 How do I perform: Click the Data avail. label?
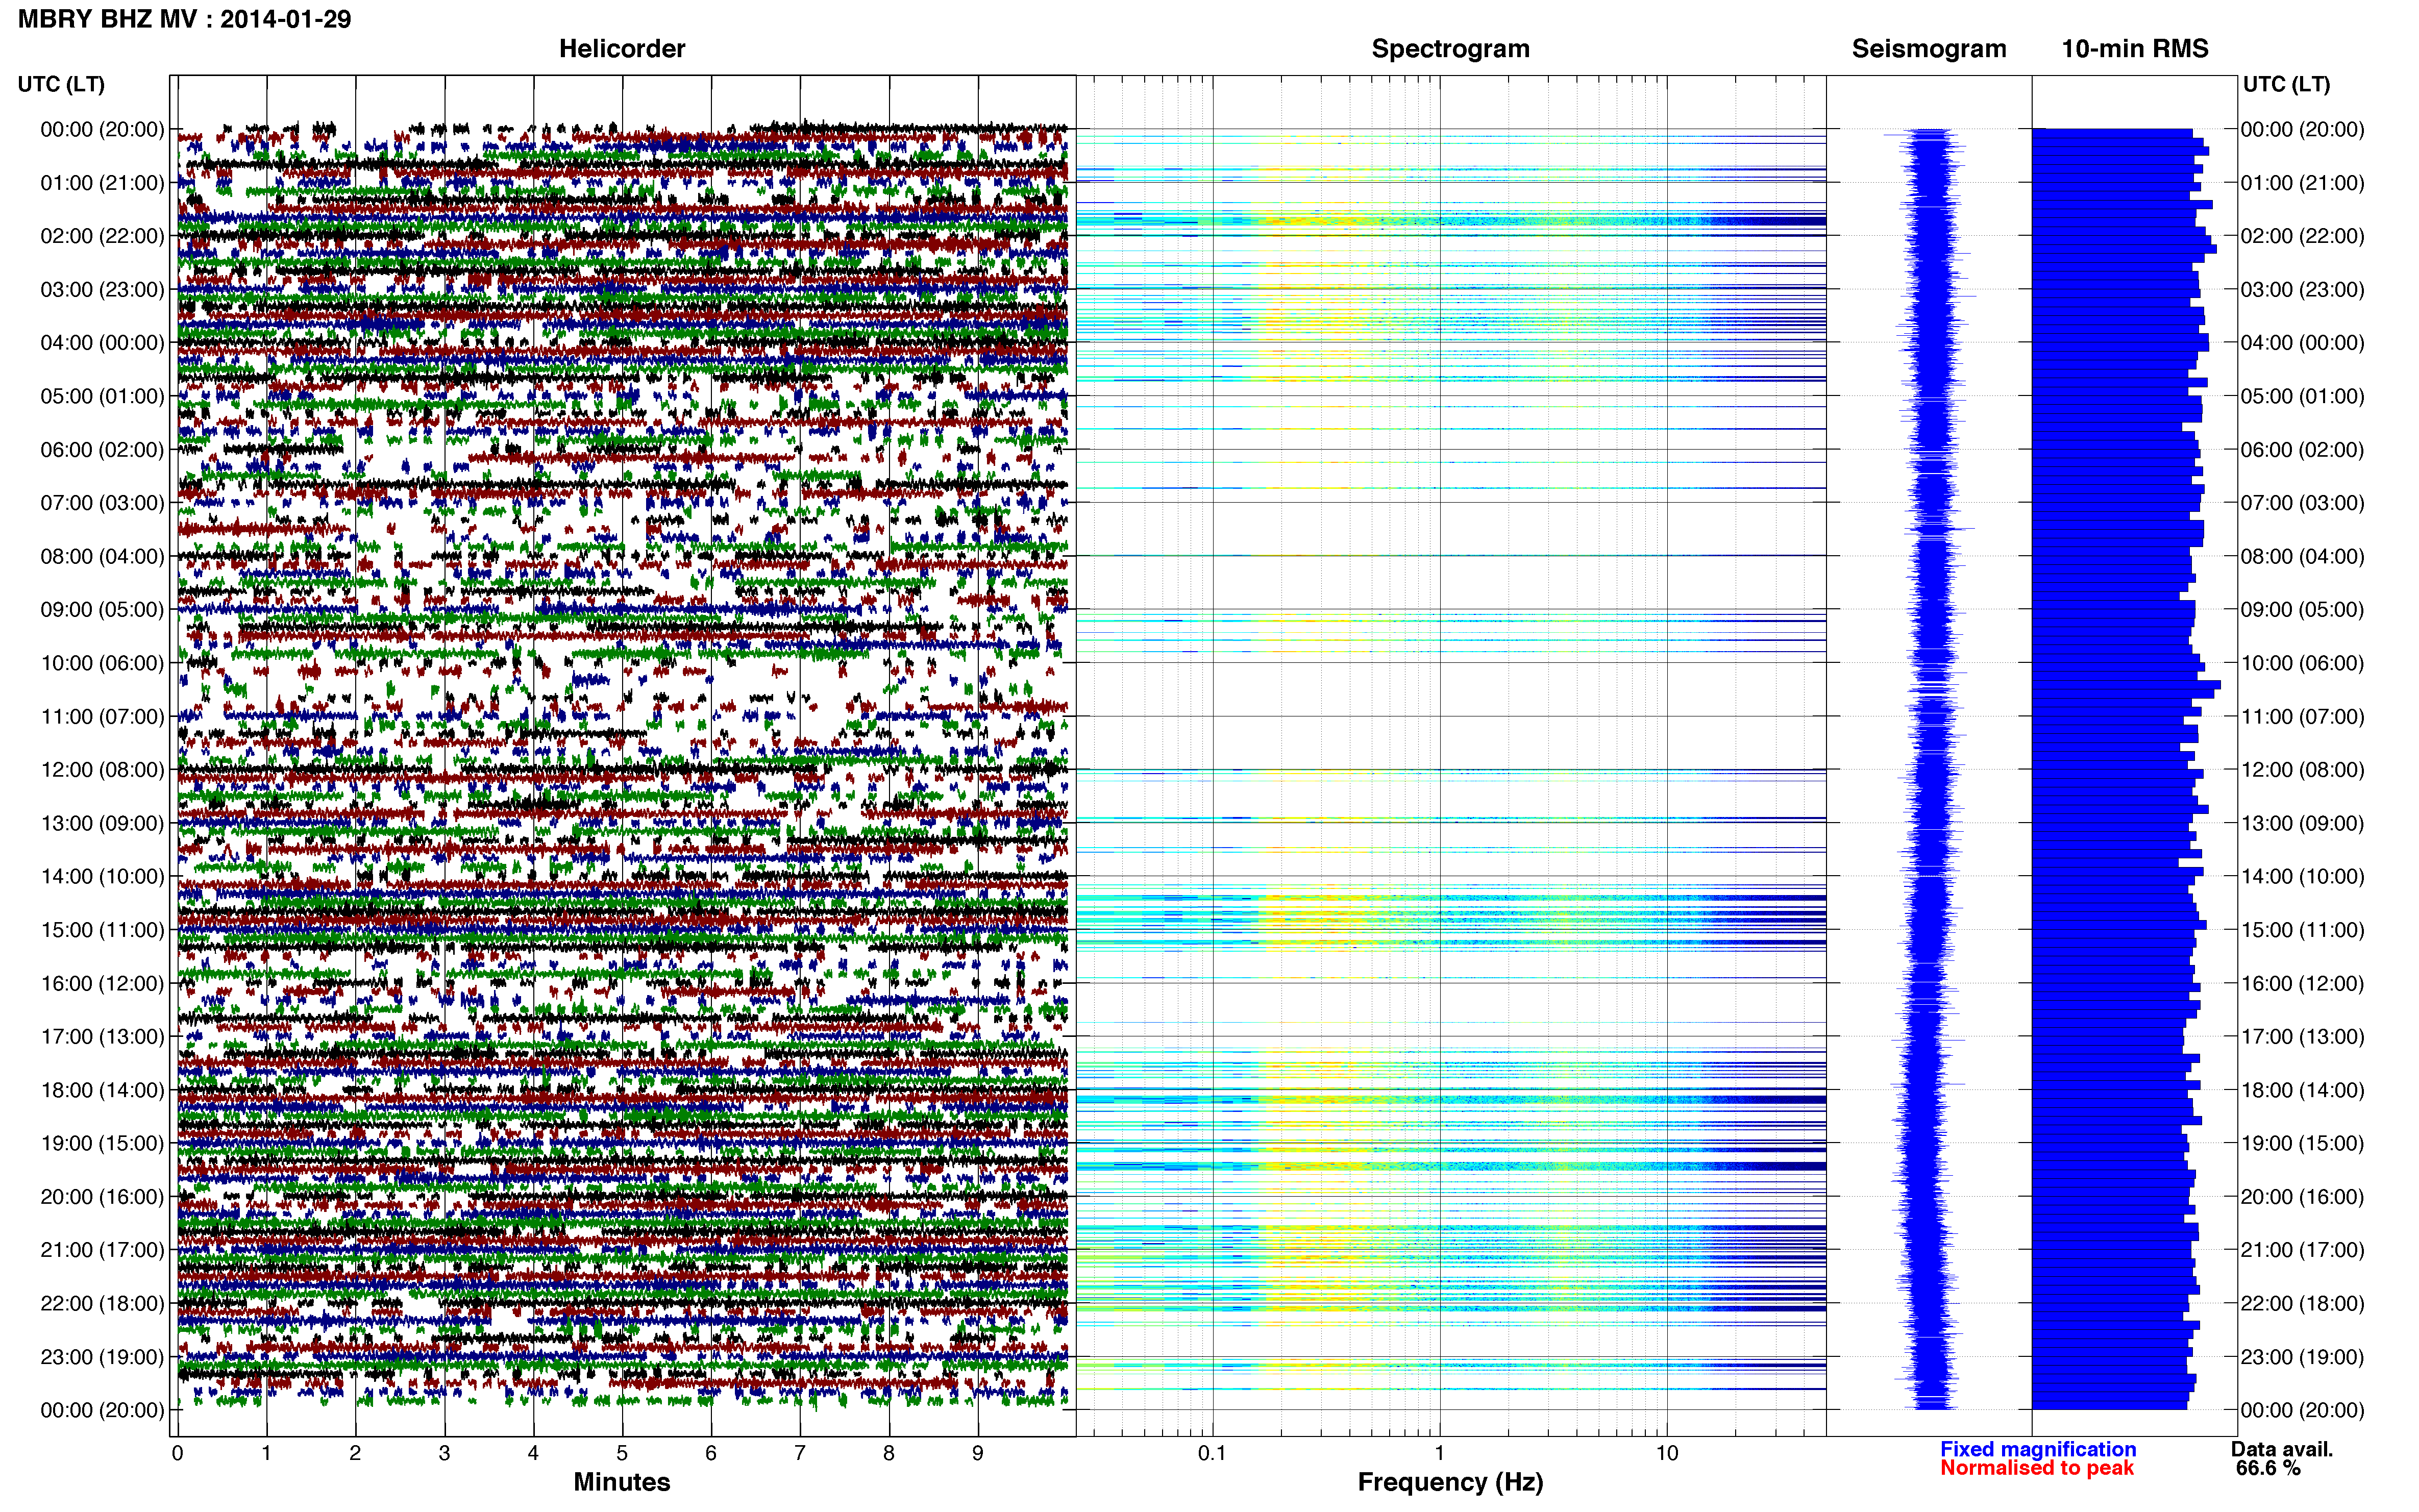(2282, 1449)
